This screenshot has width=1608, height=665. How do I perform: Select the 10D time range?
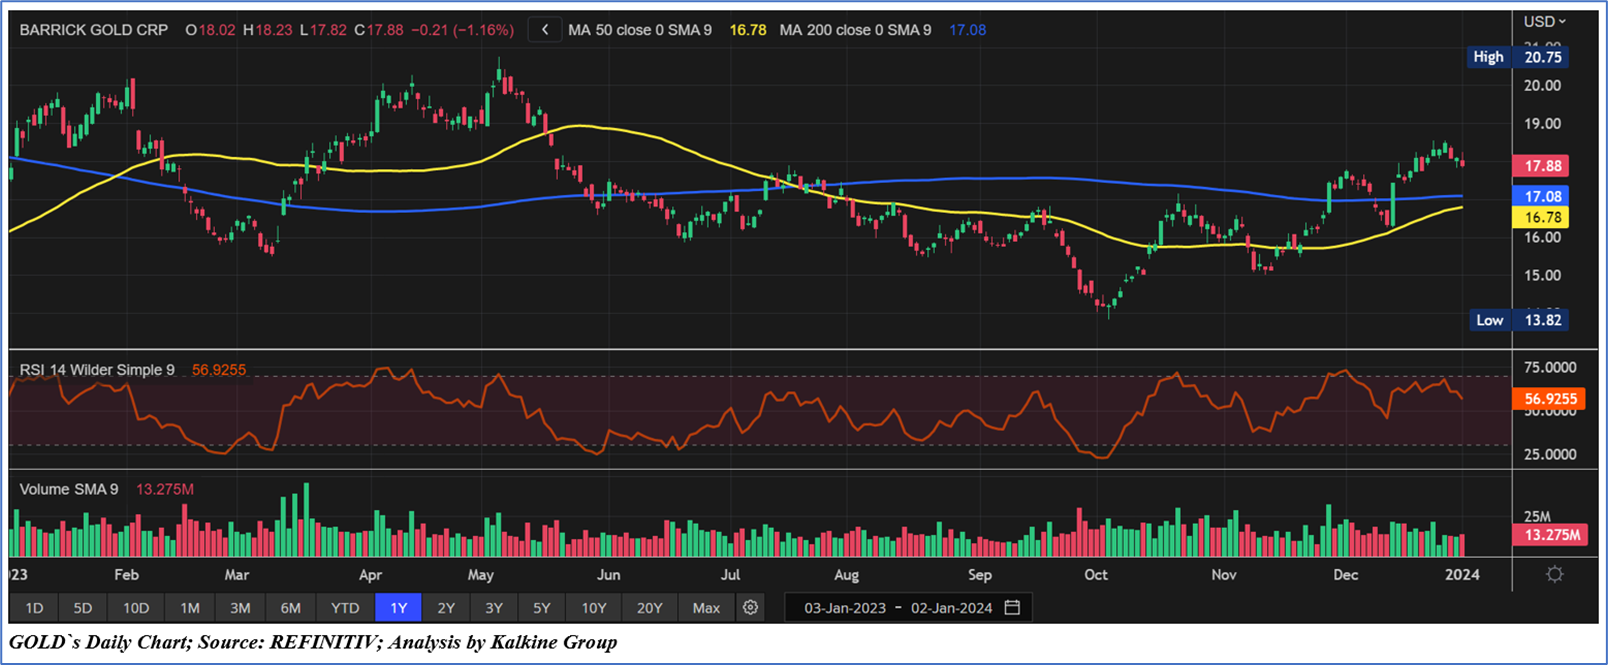click(x=136, y=607)
